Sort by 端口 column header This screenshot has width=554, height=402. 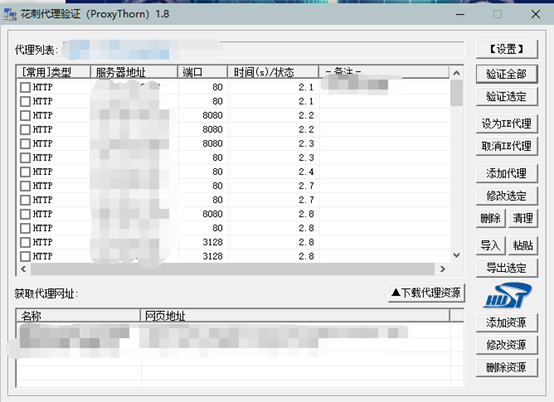[x=202, y=72]
